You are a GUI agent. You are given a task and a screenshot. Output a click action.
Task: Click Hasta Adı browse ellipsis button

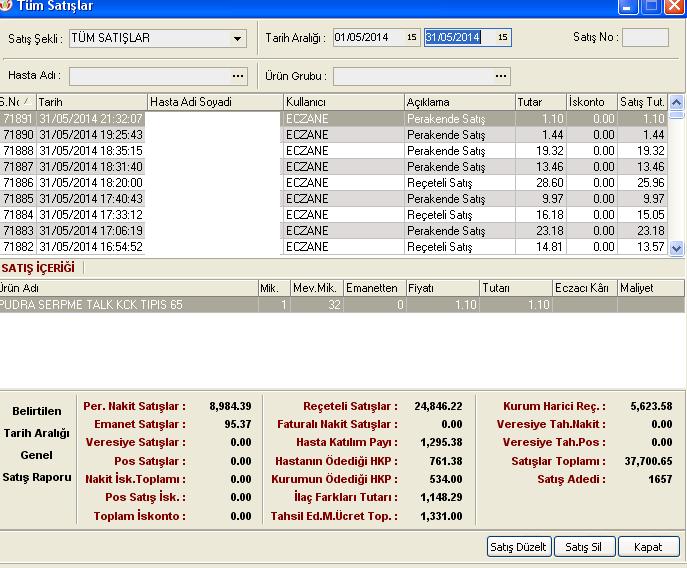click(x=238, y=76)
